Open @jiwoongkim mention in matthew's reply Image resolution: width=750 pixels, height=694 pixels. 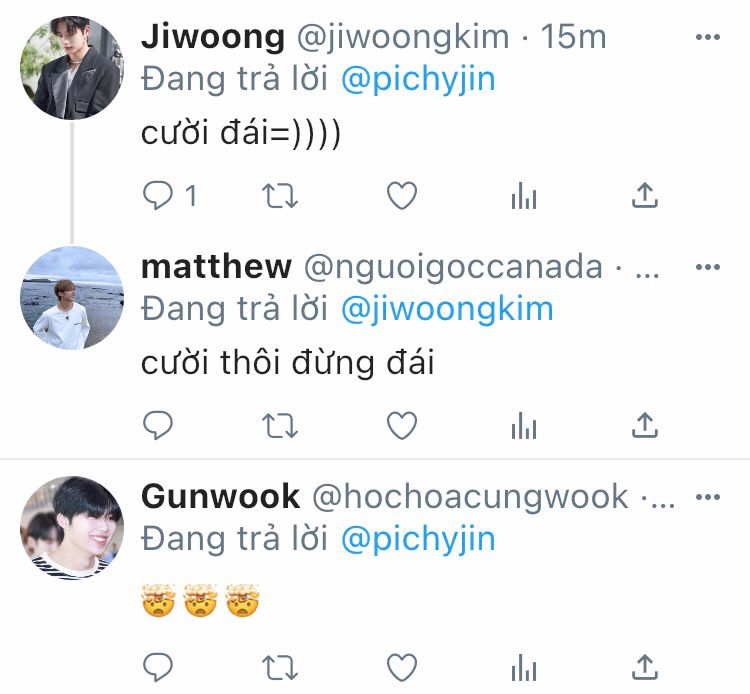pos(447,309)
